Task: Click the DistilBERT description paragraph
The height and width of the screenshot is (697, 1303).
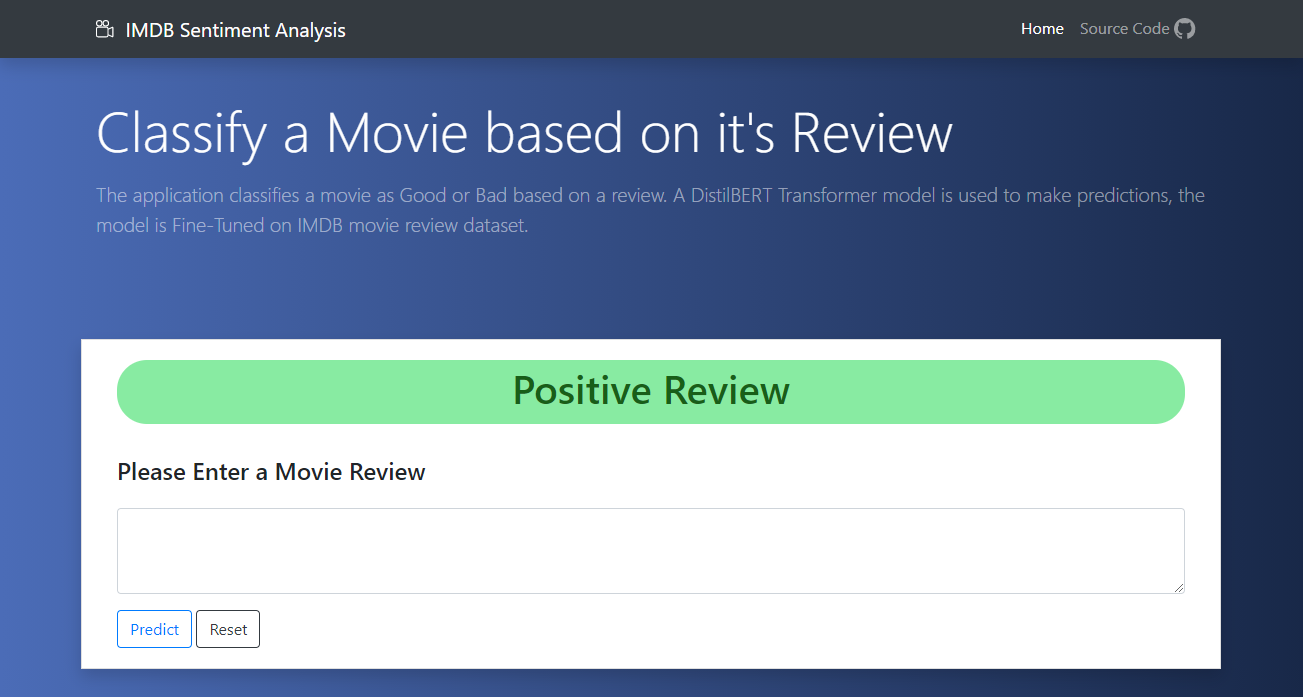Action: click(x=650, y=210)
